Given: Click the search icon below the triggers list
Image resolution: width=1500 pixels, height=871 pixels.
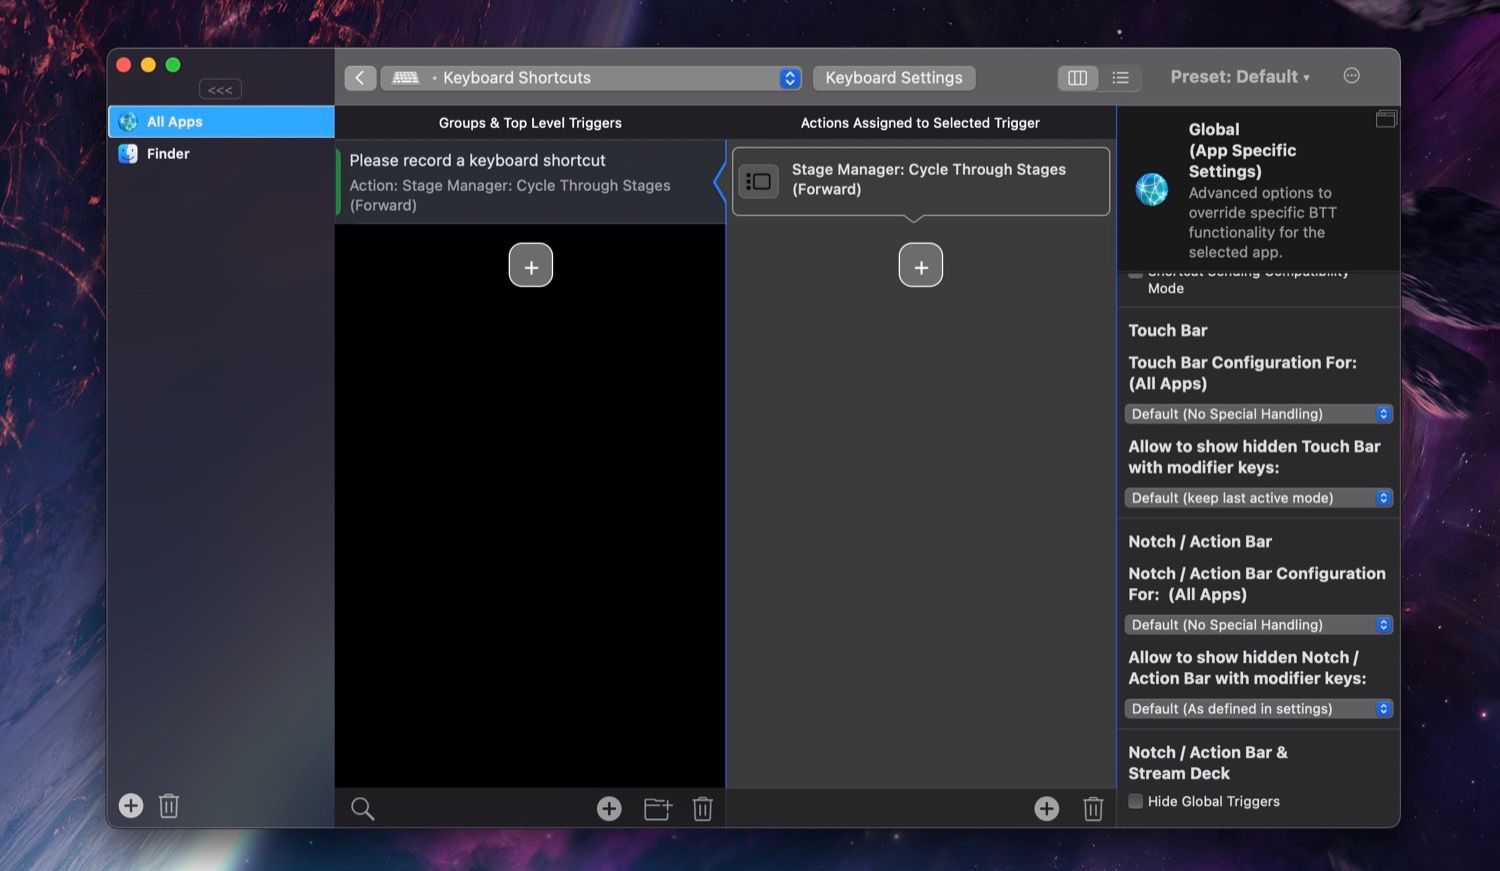Looking at the screenshot, I should click(x=362, y=808).
